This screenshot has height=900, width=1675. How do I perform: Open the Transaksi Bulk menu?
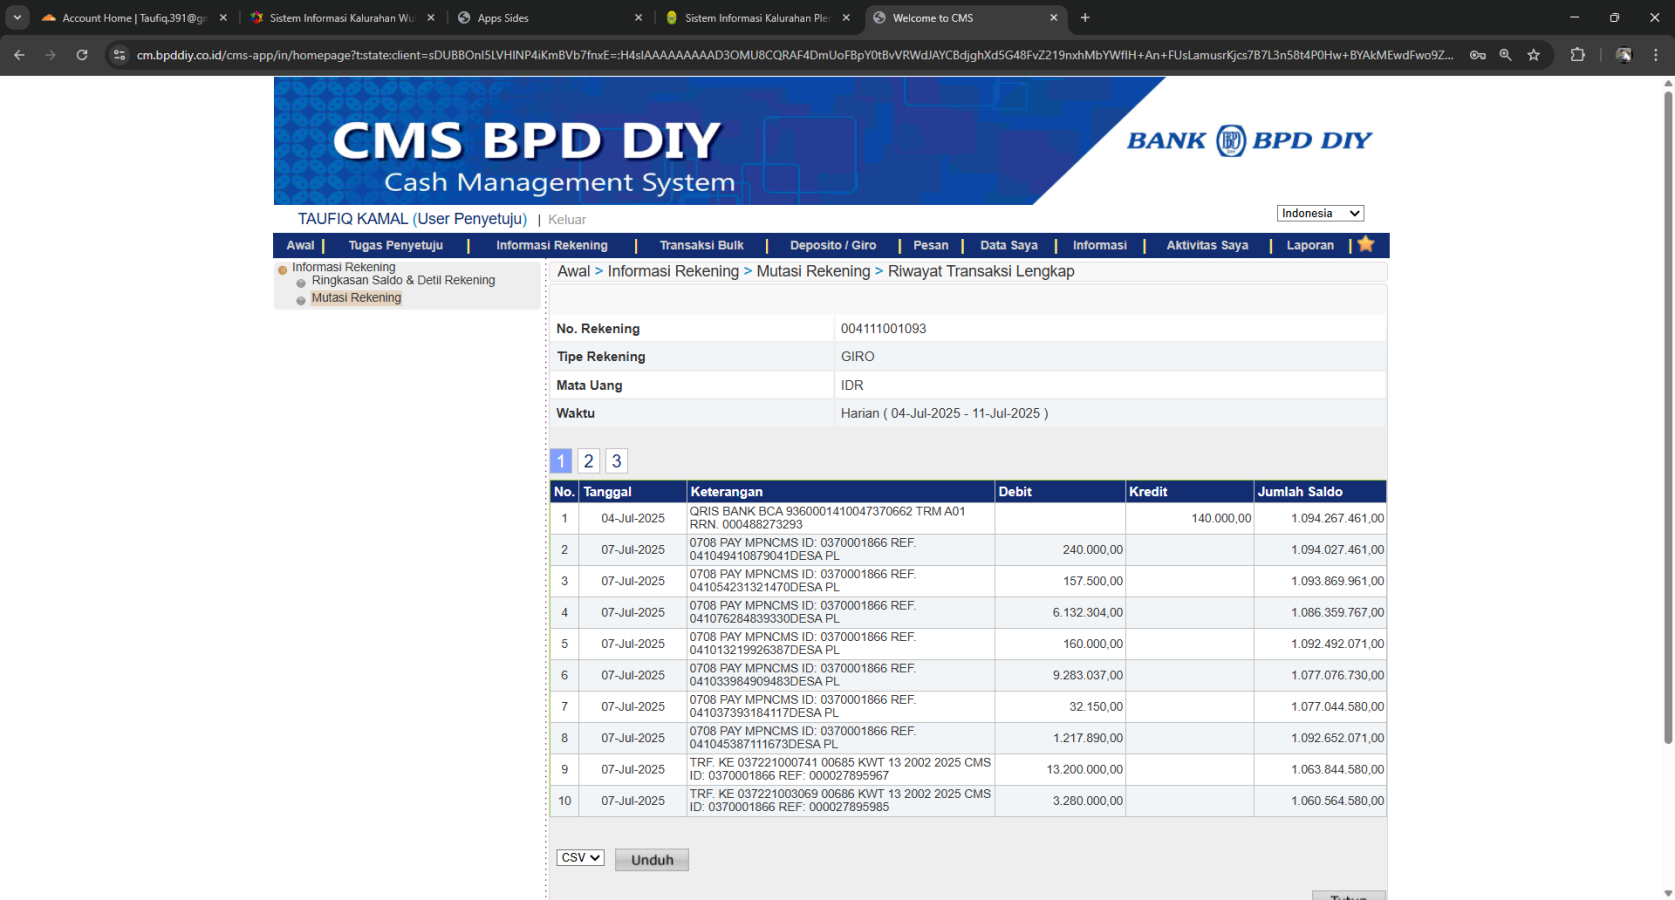pyautogui.click(x=702, y=245)
